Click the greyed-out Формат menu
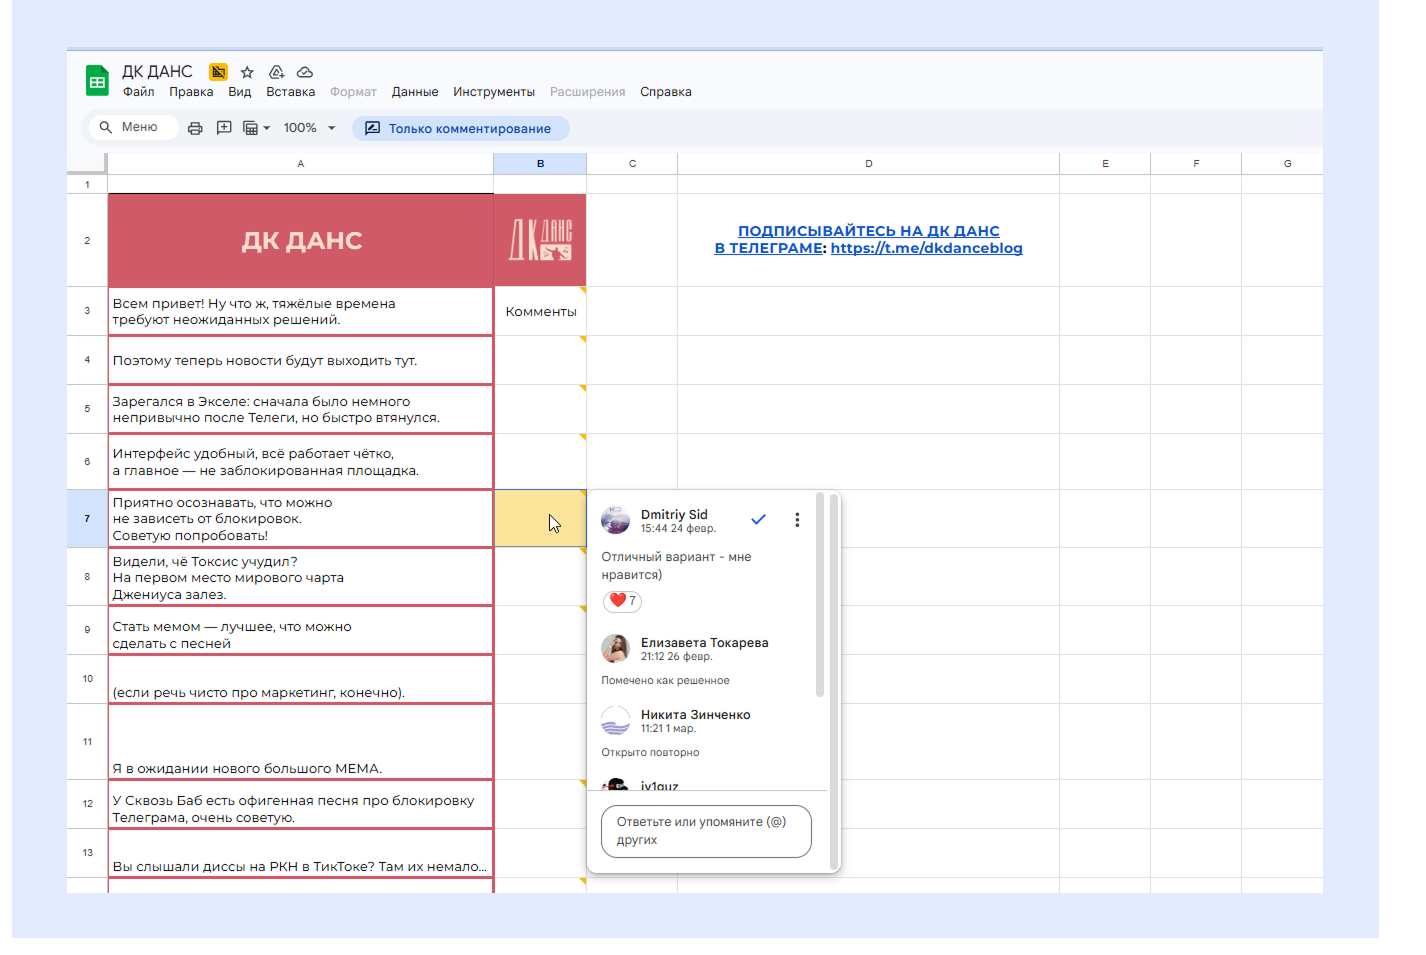Viewport: 1426px width, 955px height. point(354,92)
